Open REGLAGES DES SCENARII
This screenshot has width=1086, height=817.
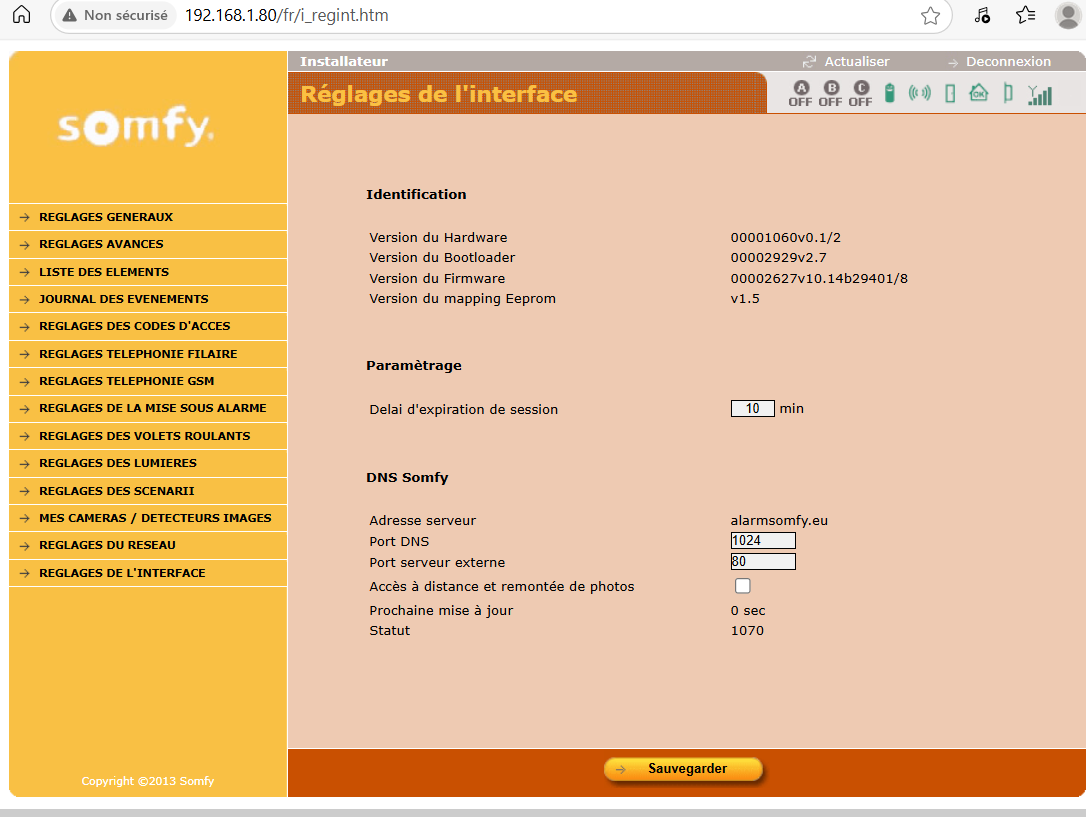coord(148,491)
